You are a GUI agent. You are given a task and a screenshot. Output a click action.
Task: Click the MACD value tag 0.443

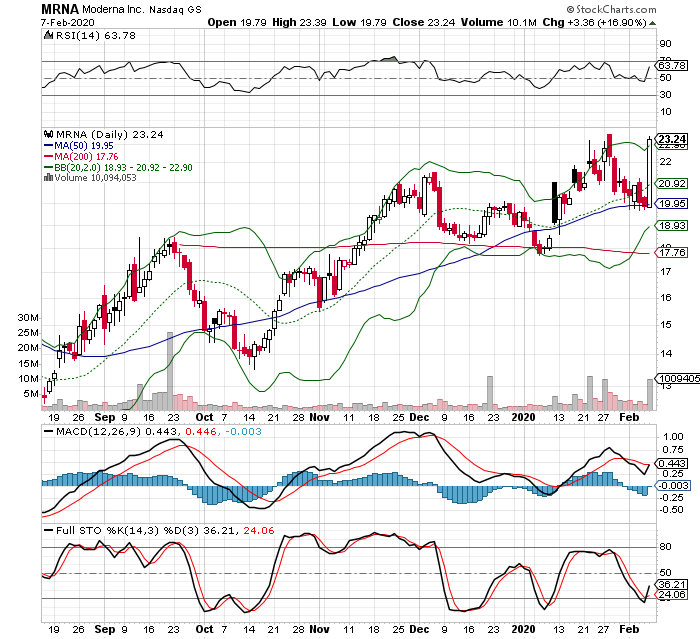(x=672, y=462)
